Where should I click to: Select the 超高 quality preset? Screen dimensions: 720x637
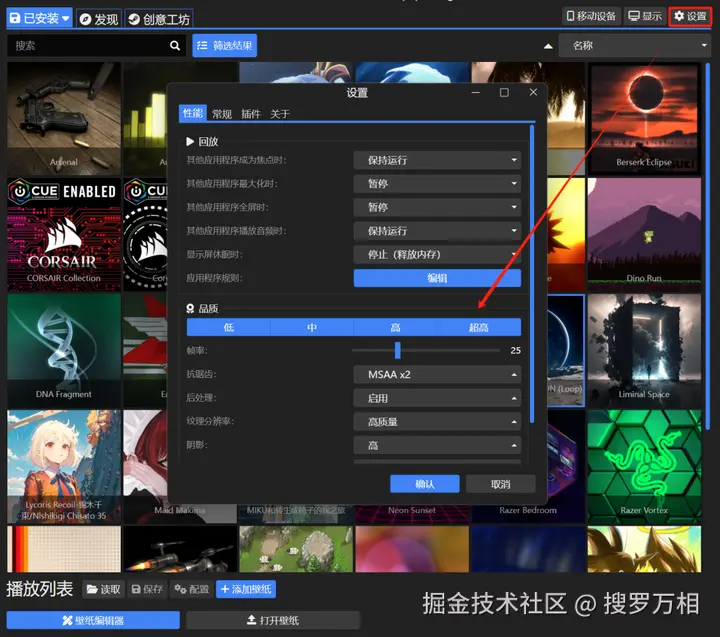click(479, 327)
